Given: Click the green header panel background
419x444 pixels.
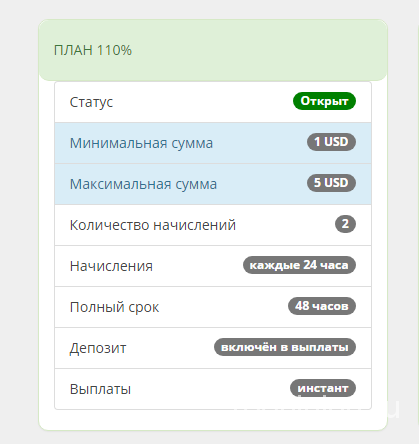Looking at the screenshot, I should (213, 50).
